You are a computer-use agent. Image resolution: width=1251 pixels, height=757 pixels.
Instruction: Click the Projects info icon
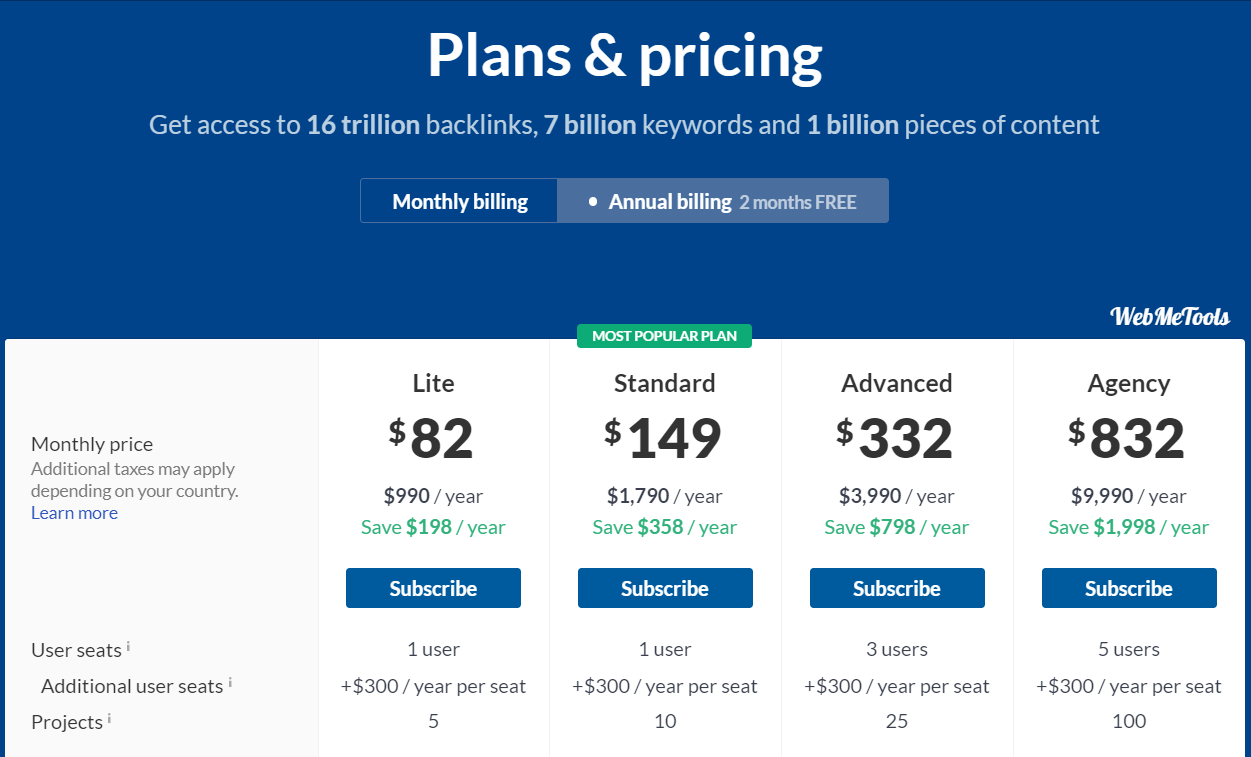click(x=109, y=718)
